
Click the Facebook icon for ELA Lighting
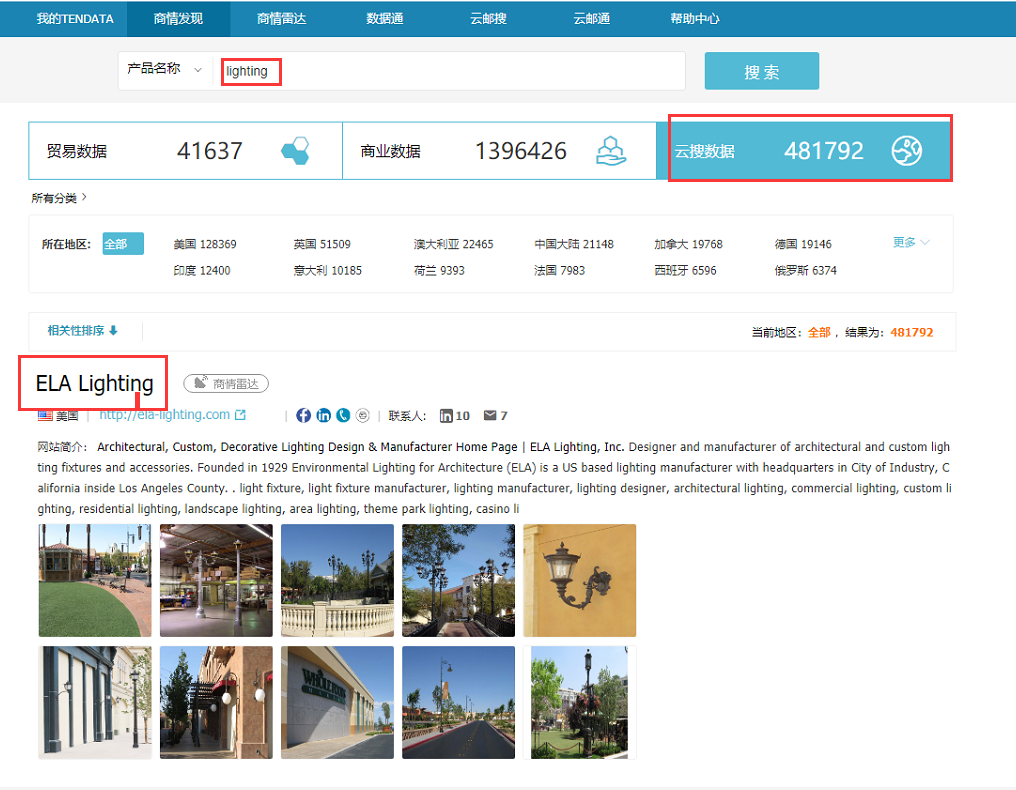303,415
